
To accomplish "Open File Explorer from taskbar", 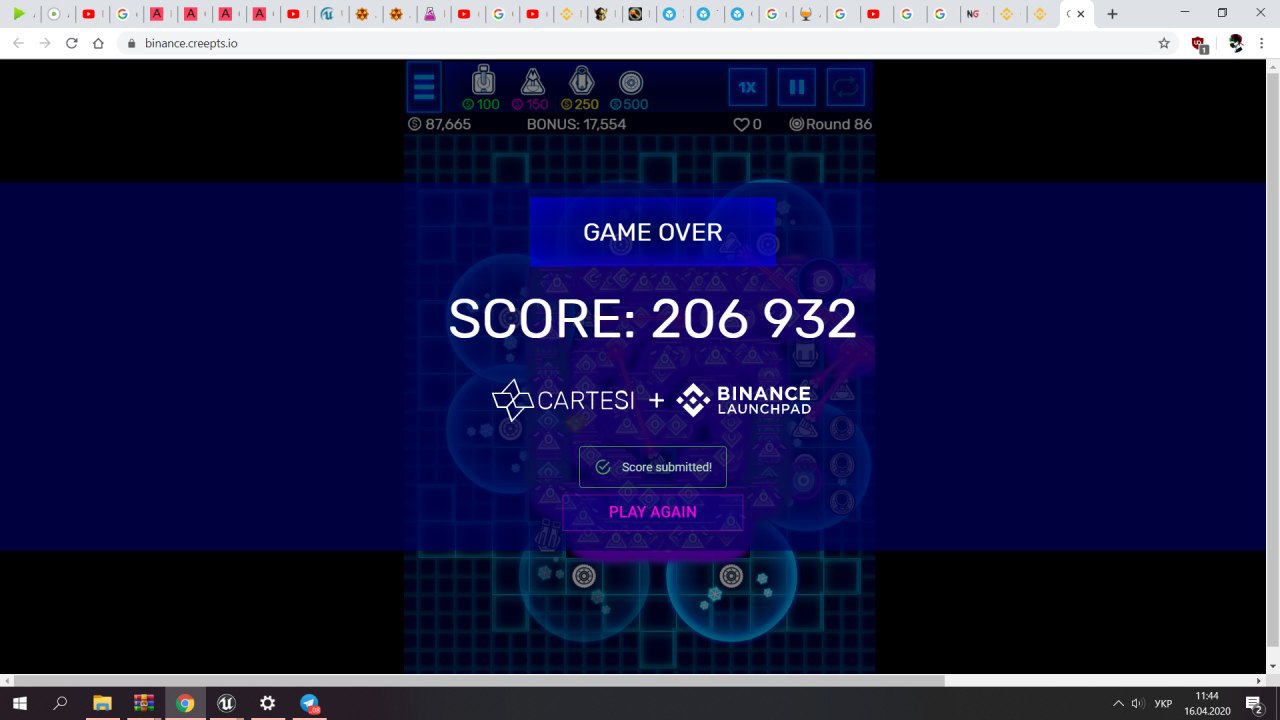I will (102, 703).
